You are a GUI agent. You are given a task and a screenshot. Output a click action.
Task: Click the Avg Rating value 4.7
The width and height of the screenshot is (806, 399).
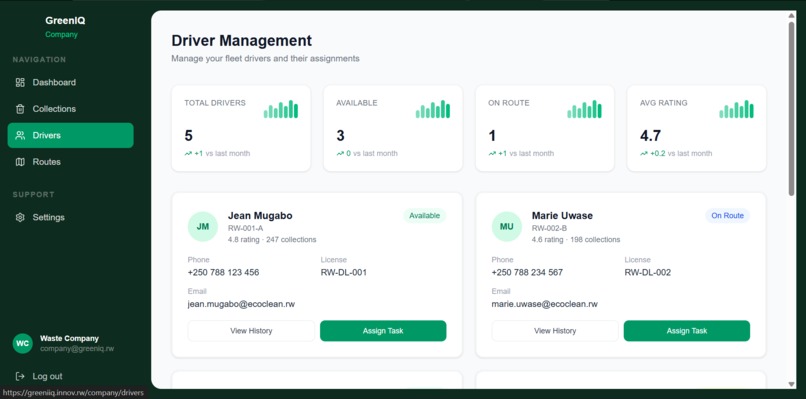650,136
